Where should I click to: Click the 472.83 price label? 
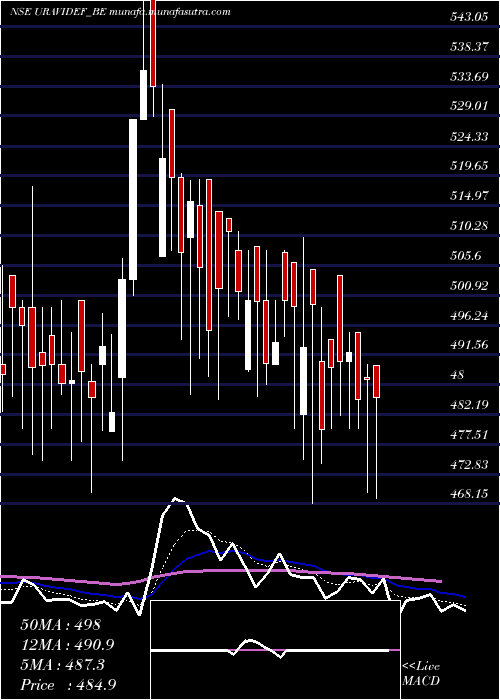[469, 465]
